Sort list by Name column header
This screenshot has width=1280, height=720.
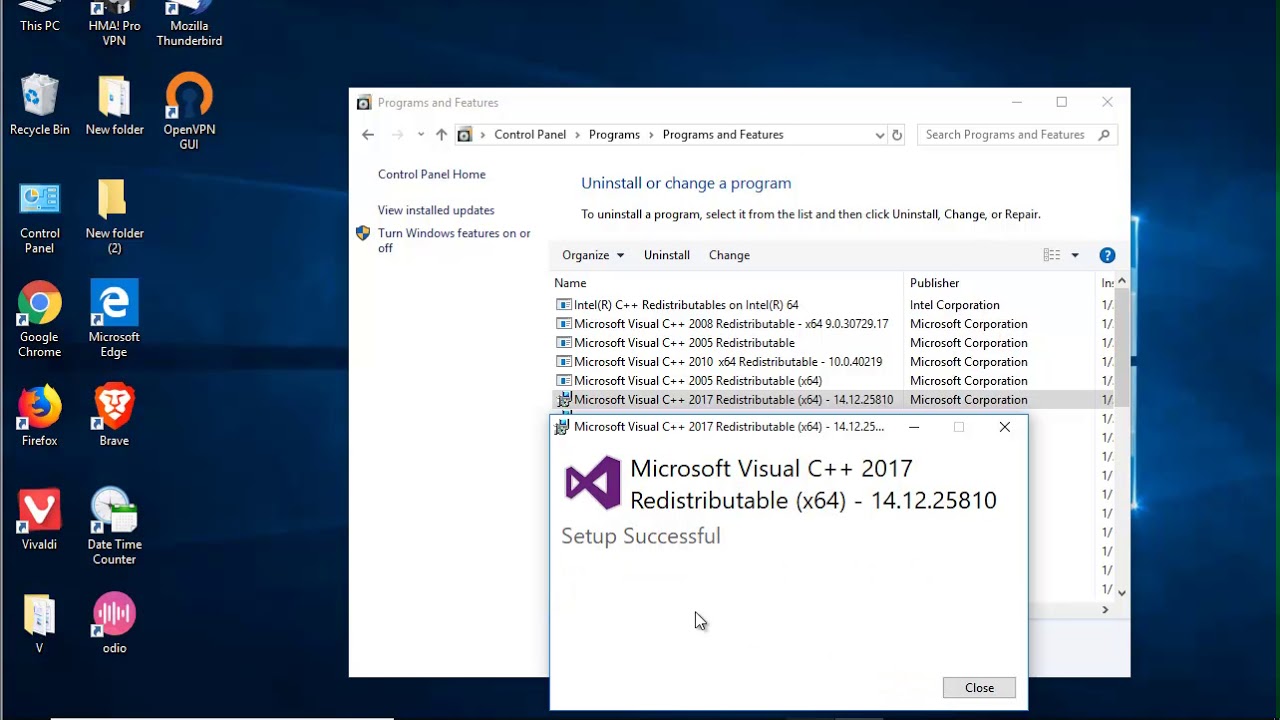[726, 283]
